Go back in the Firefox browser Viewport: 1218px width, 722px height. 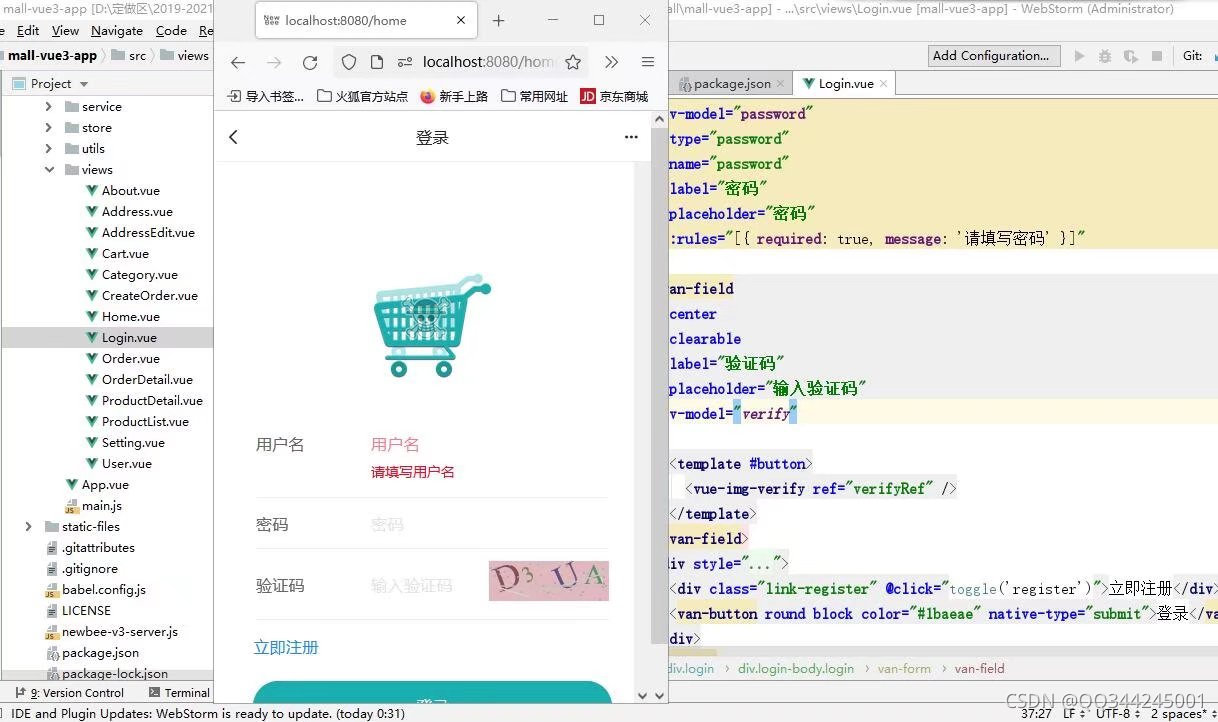[238, 62]
